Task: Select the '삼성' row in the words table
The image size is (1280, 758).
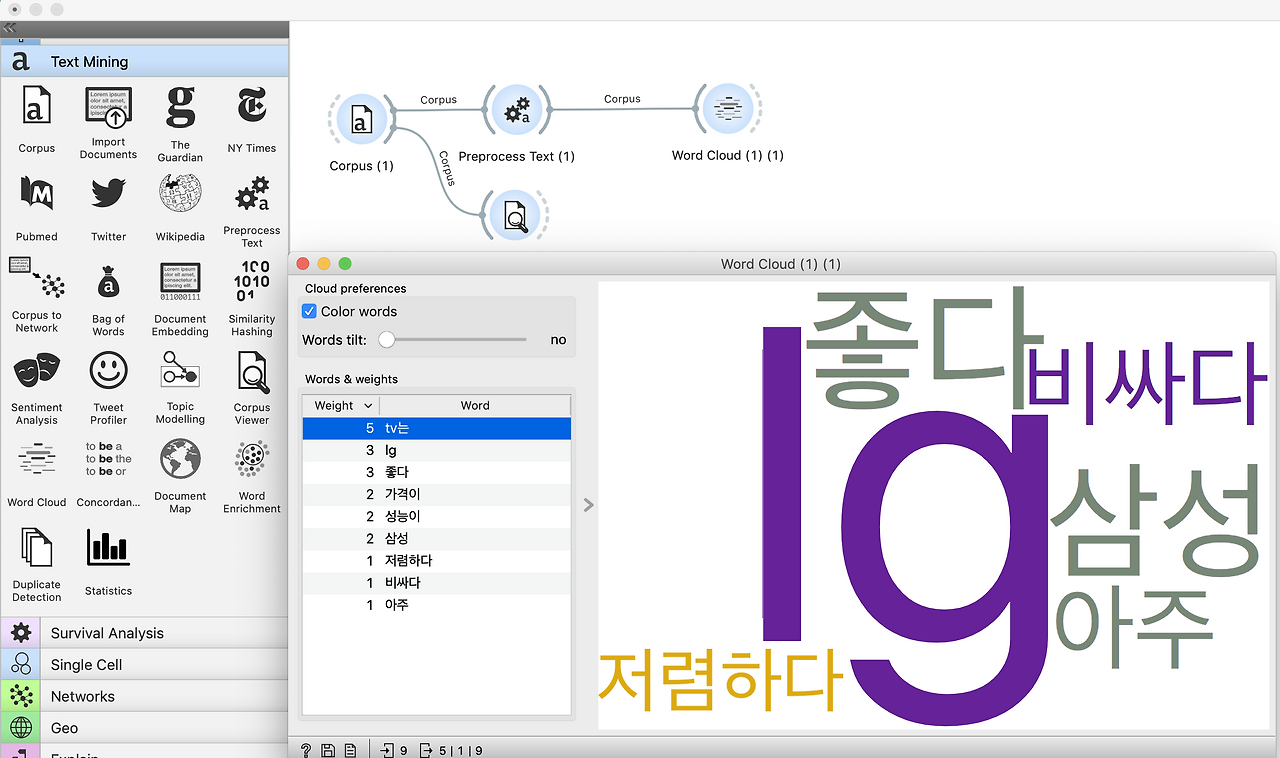Action: coord(437,538)
